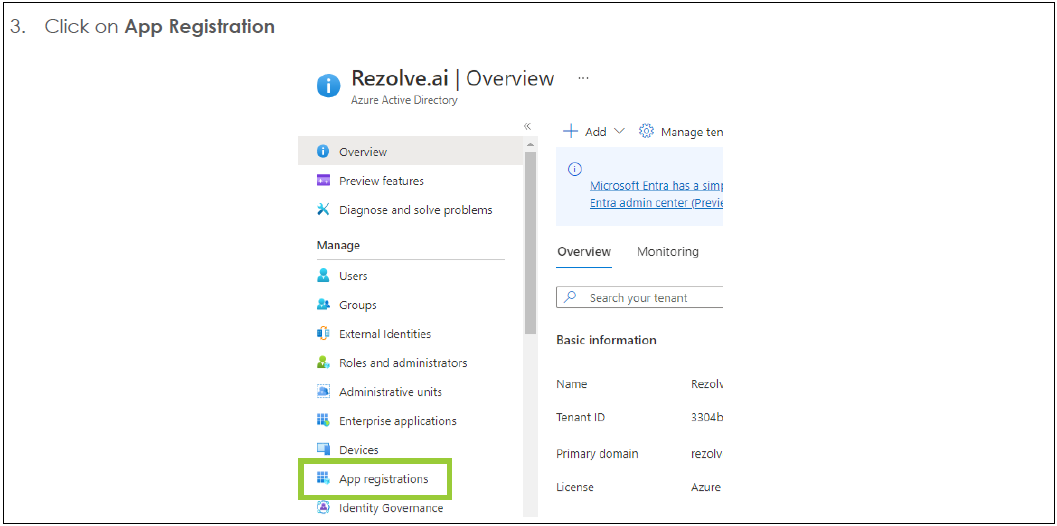This screenshot has height=526, width=1057.
Task: Click the Azure Active Directory subtitle
Action: [x=404, y=100]
